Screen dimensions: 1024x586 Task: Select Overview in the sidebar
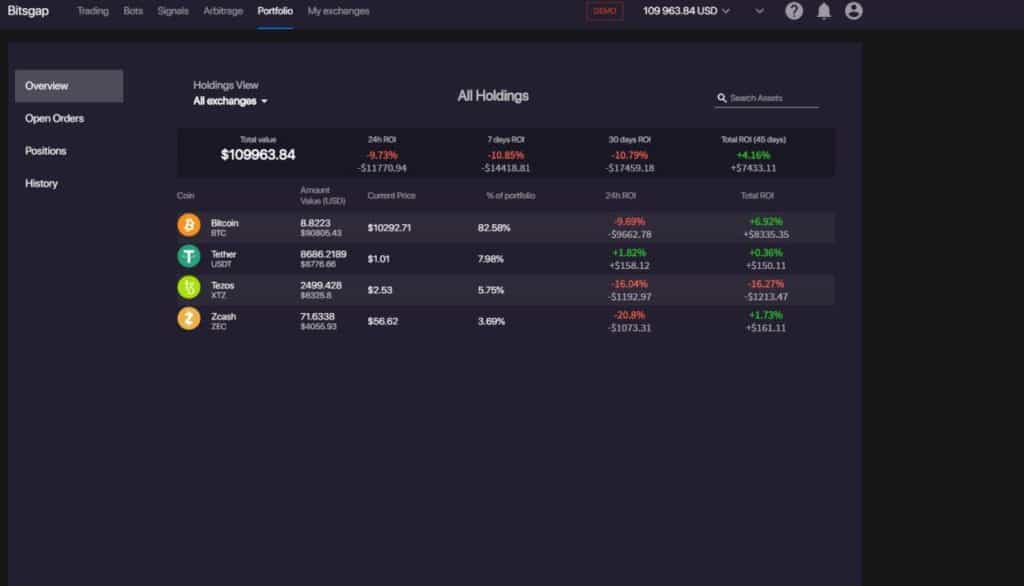pos(69,86)
